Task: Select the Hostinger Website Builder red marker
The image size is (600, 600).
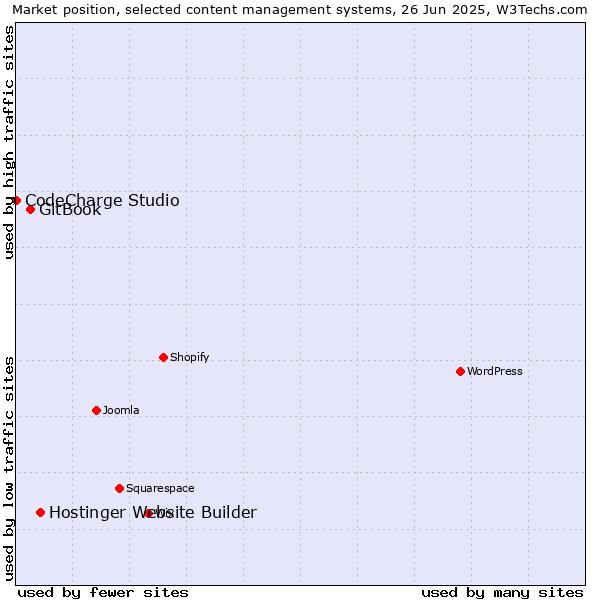Action: (x=41, y=512)
